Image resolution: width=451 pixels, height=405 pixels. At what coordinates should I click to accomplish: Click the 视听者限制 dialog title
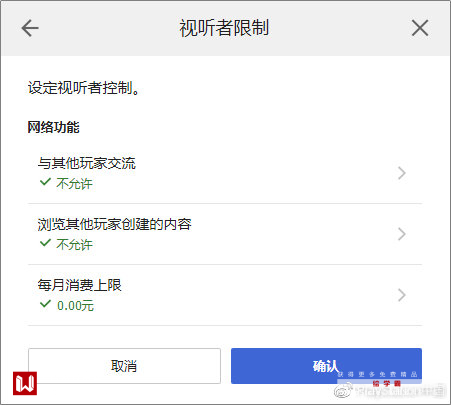click(224, 28)
